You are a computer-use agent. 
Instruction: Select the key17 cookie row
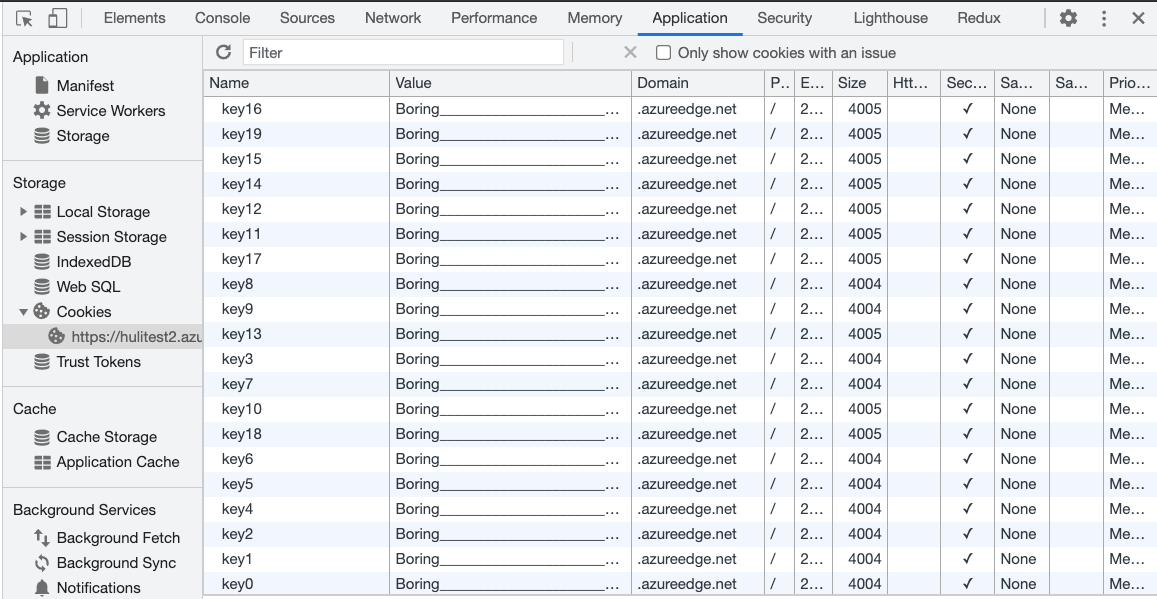tap(680, 259)
